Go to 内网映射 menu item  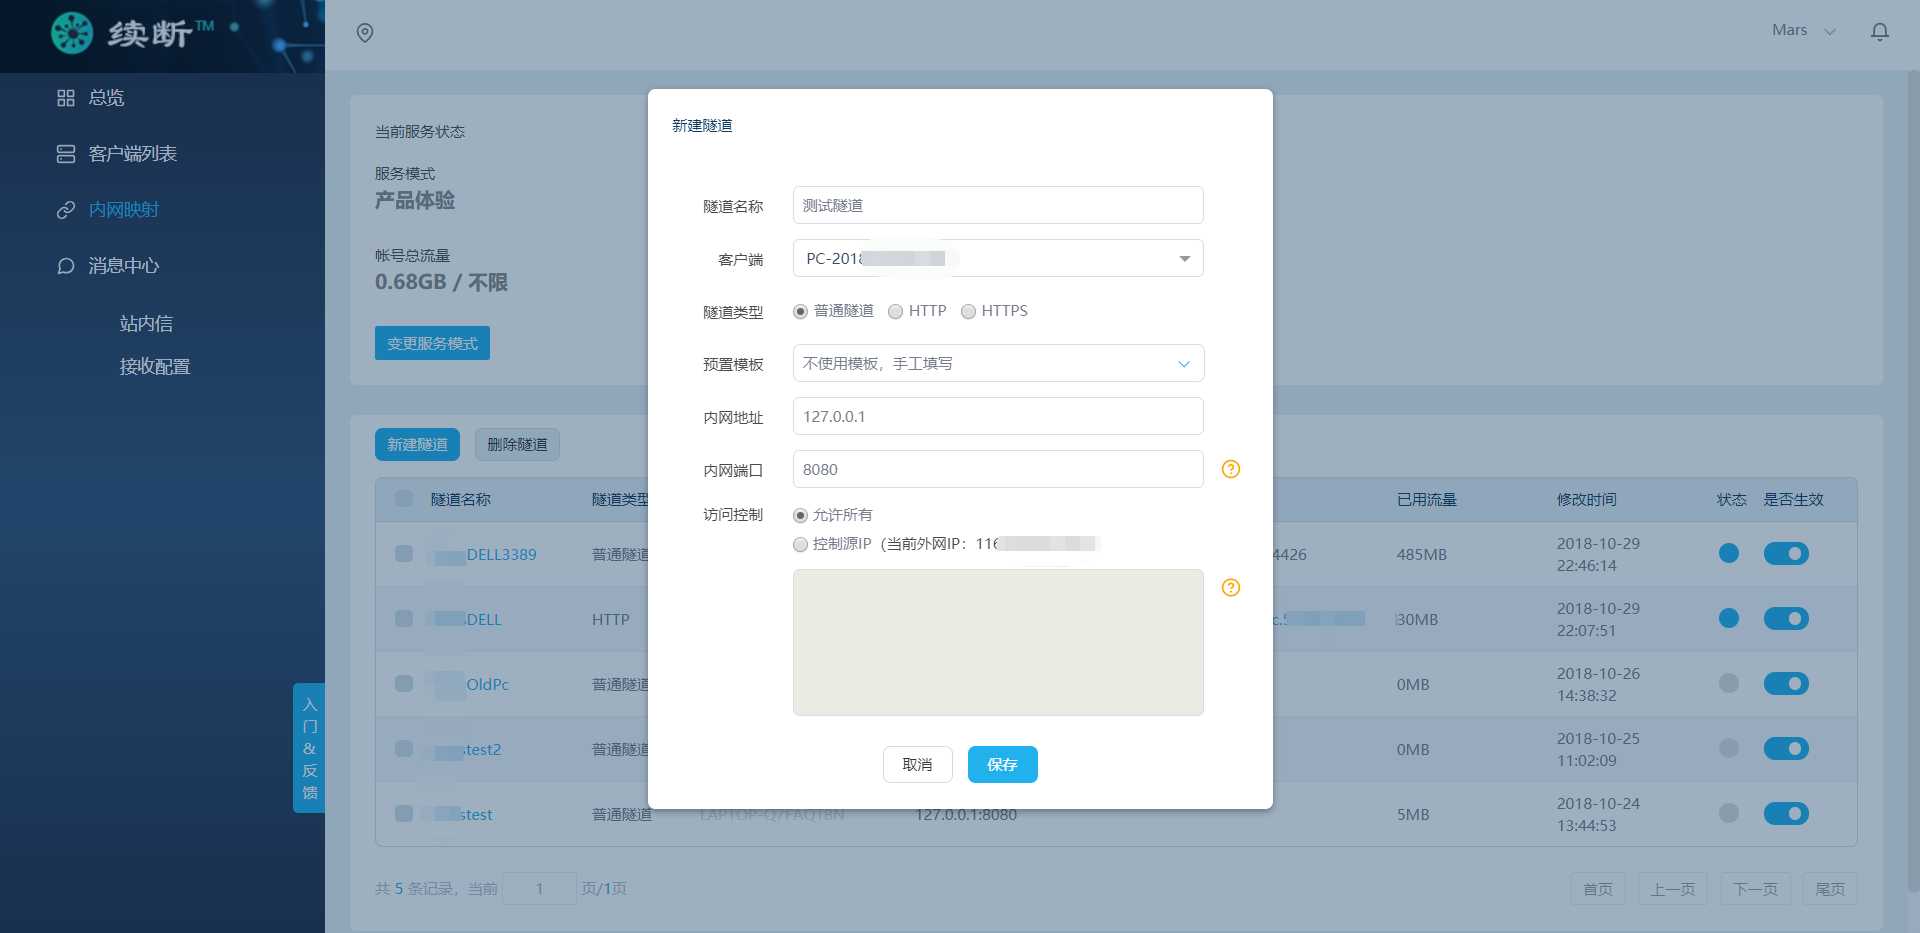click(123, 210)
